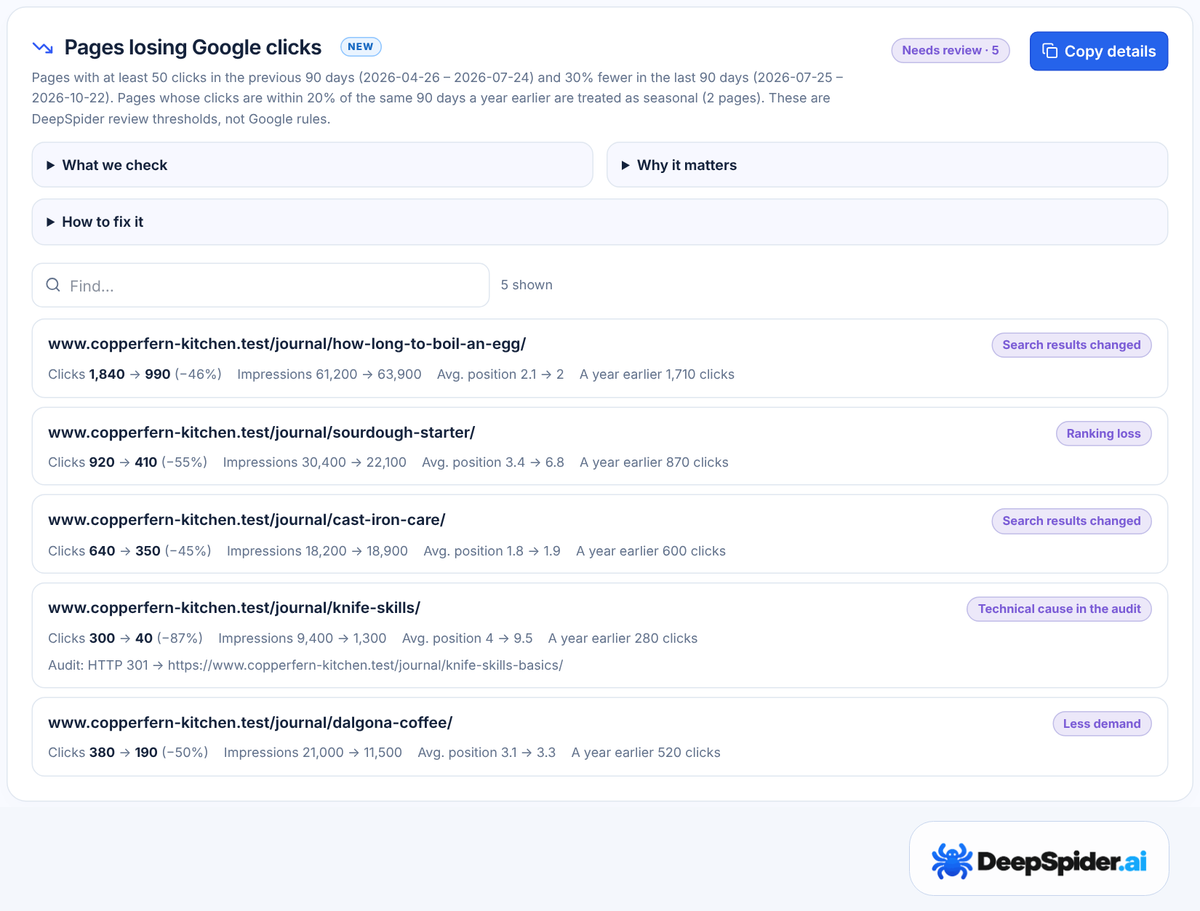Click the Clicks 380 → 190 (−50%) text
This screenshot has width=1200, height=911.
coord(128,752)
